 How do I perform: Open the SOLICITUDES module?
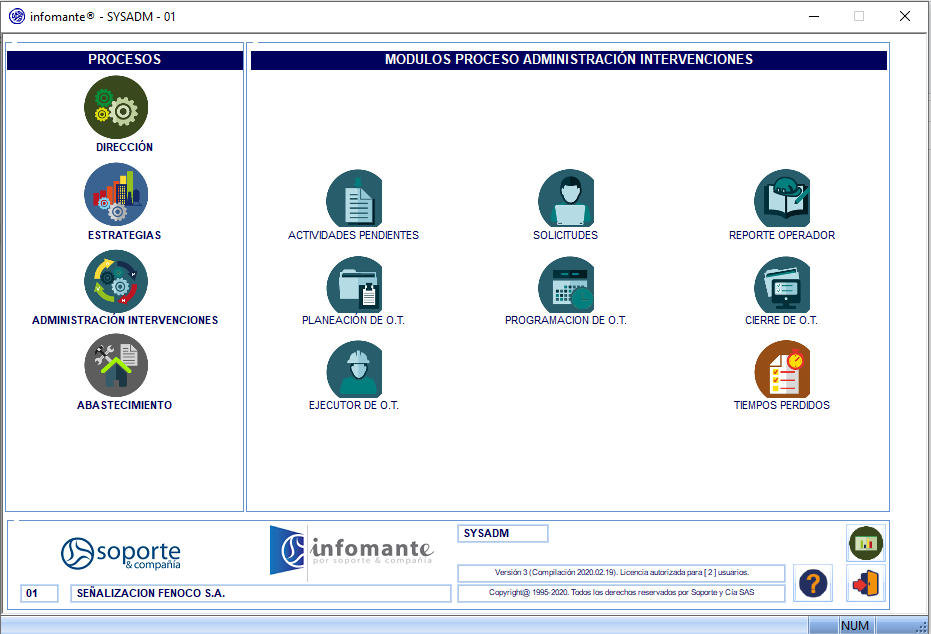[567, 200]
